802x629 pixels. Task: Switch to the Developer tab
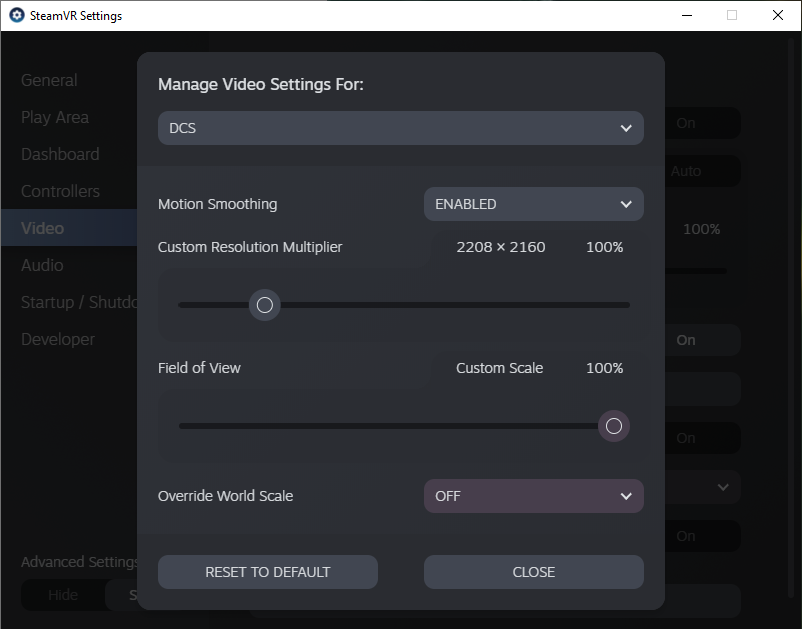[x=58, y=339]
